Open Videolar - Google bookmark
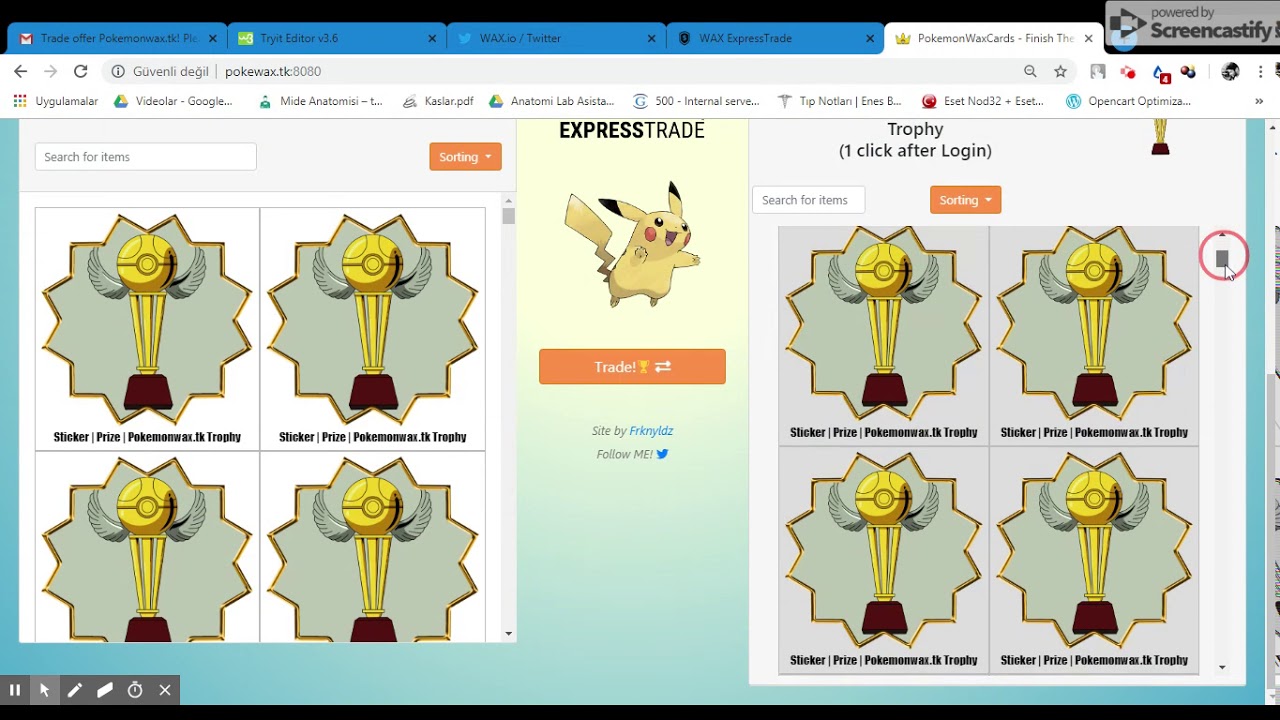This screenshot has height=720, width=1280. [x=173, y=101]
